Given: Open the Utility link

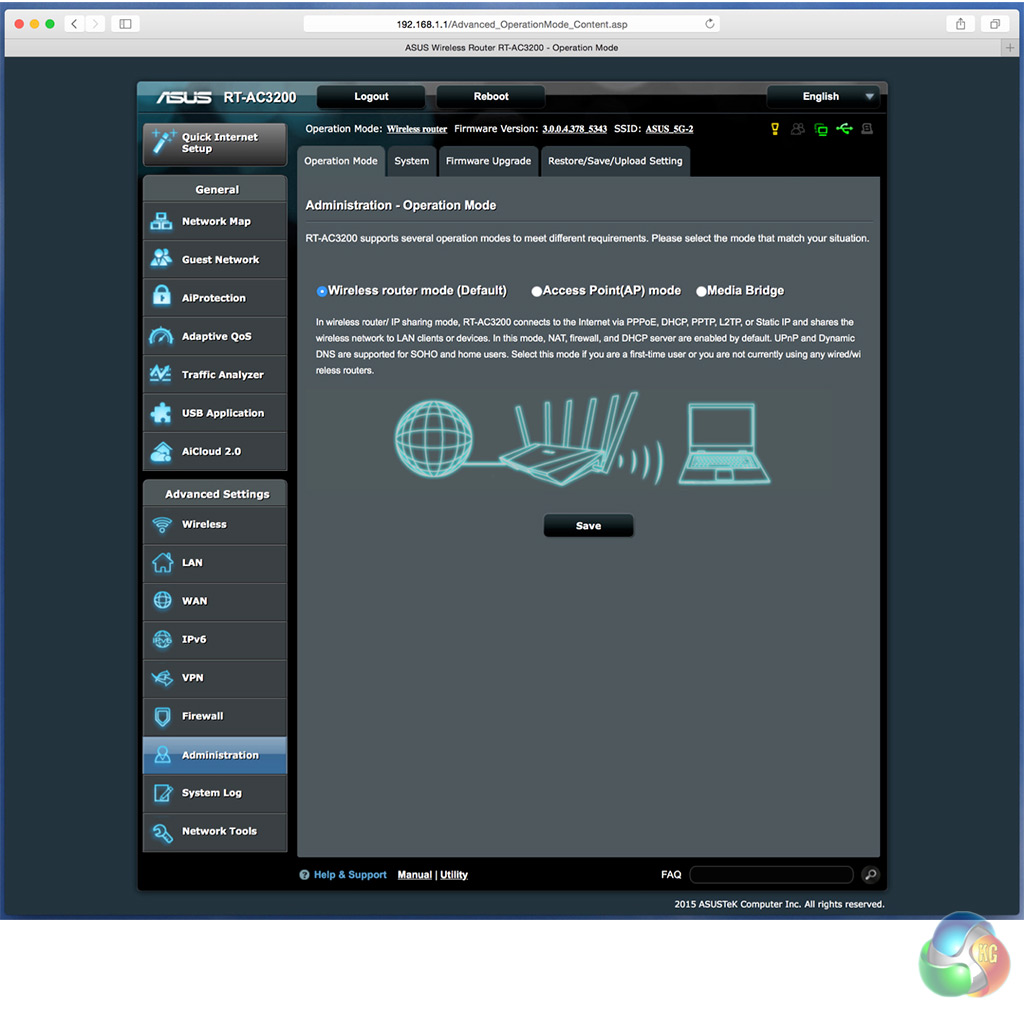Looking at the screenshot, I should tap(454, 875).
